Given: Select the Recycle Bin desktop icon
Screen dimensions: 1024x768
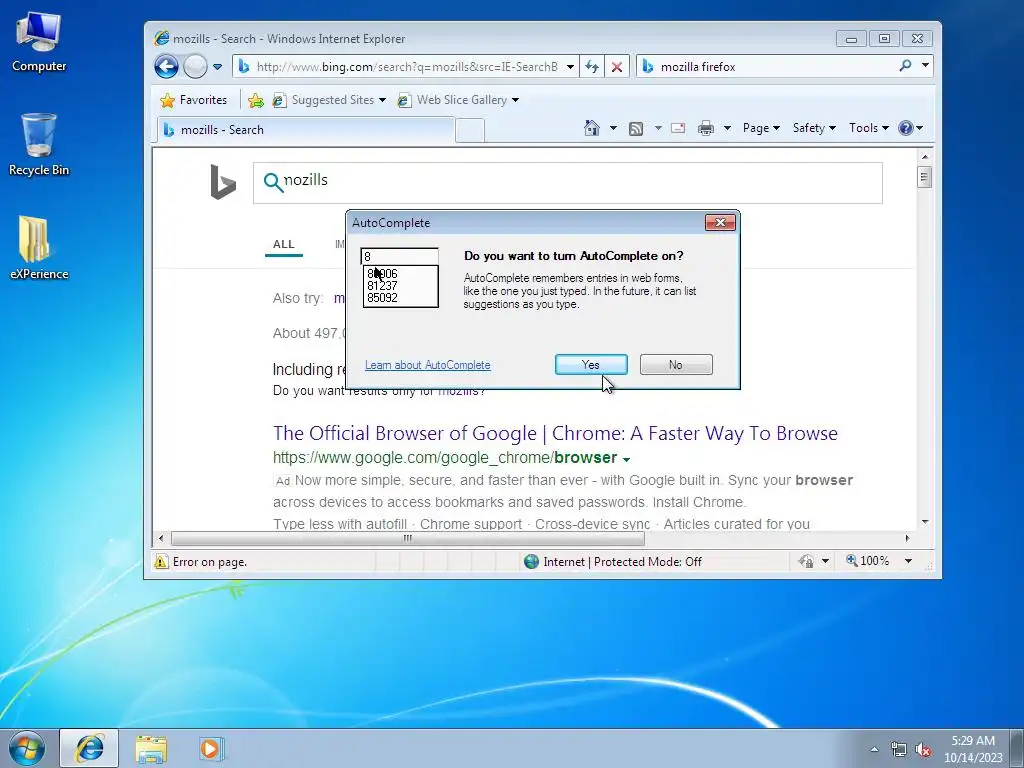Looking at the screenshot, I should click(39, 145).
